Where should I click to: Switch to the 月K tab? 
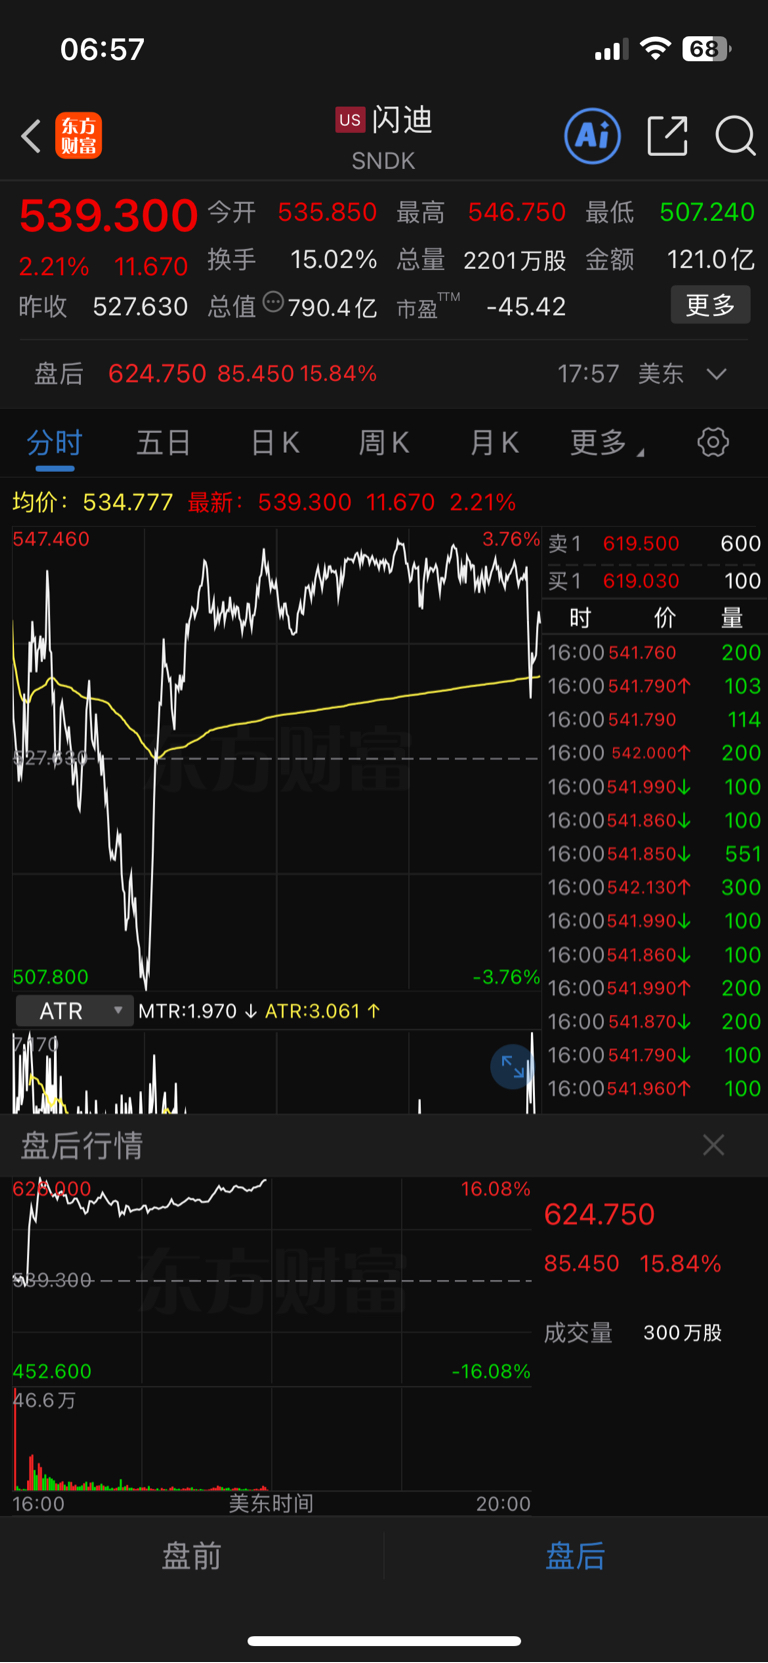[x=494, y=443]
